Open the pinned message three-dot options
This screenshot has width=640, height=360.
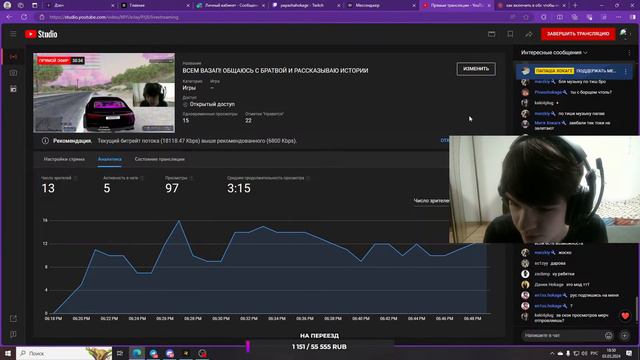[626, 71]
